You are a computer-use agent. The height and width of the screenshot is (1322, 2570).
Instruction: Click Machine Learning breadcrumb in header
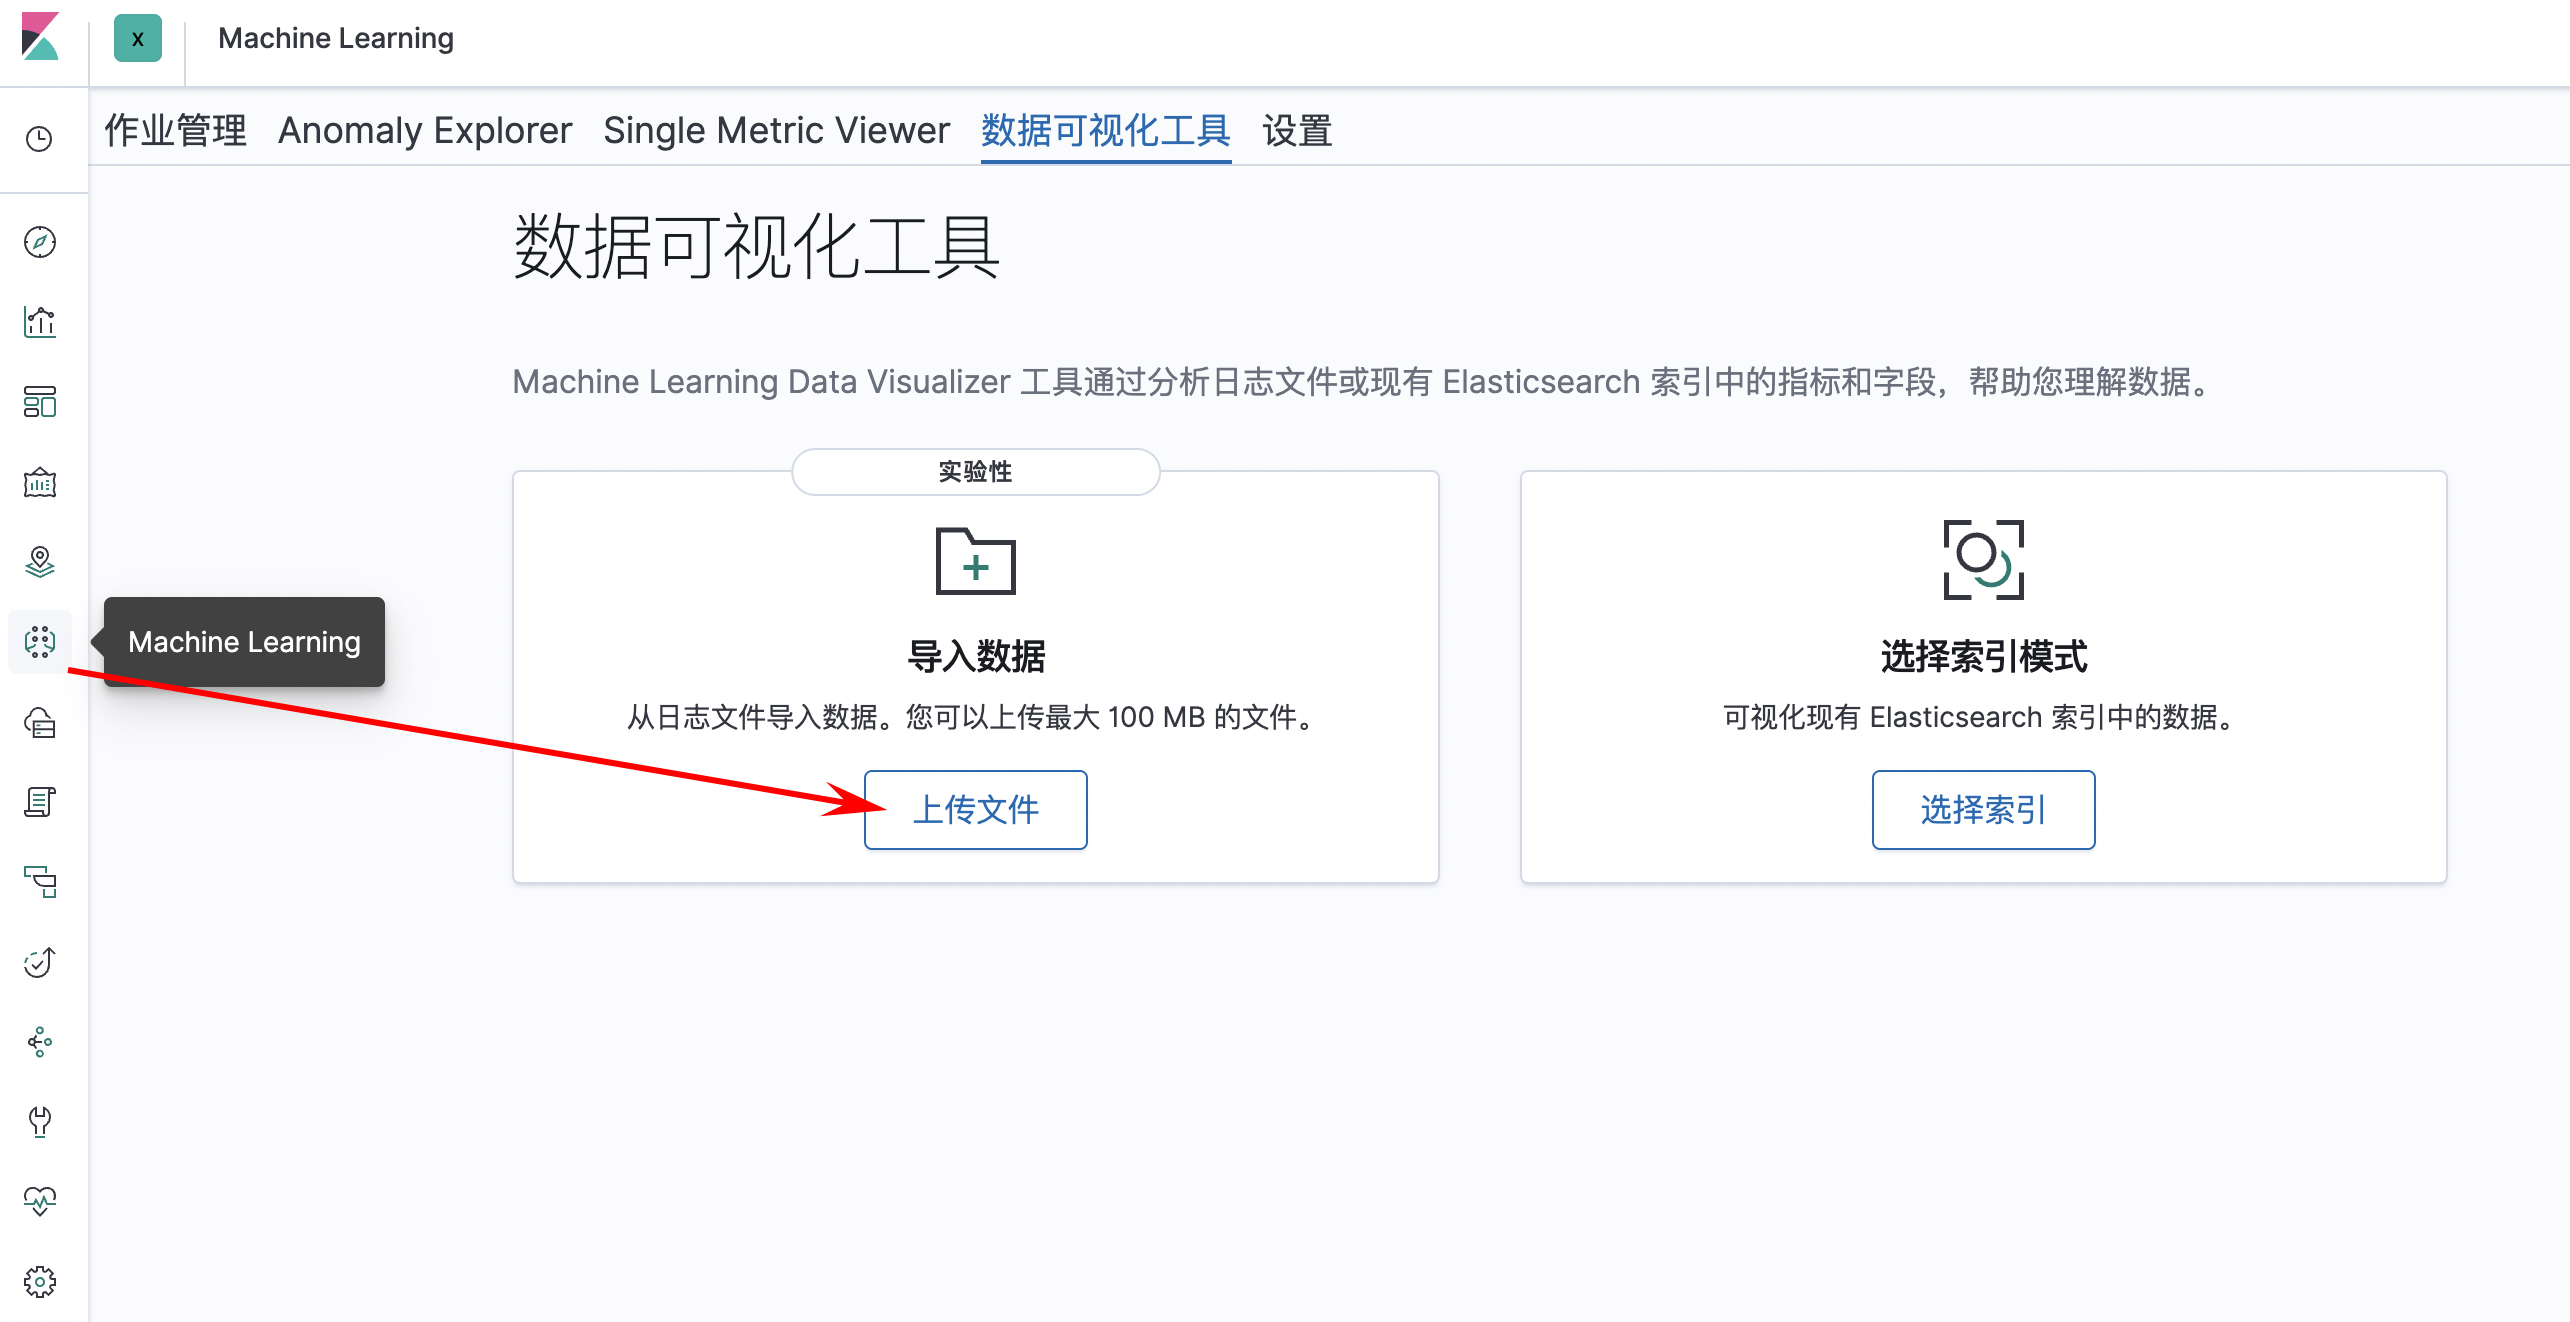click(336, 38)
